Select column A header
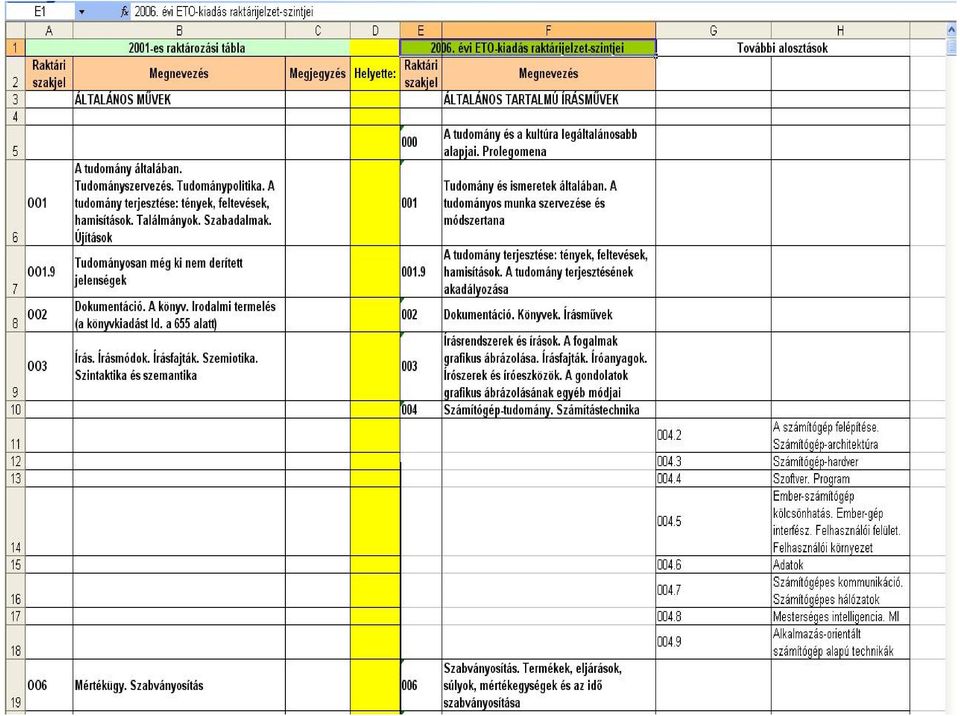The image size is (960, 716). point(49,31)
